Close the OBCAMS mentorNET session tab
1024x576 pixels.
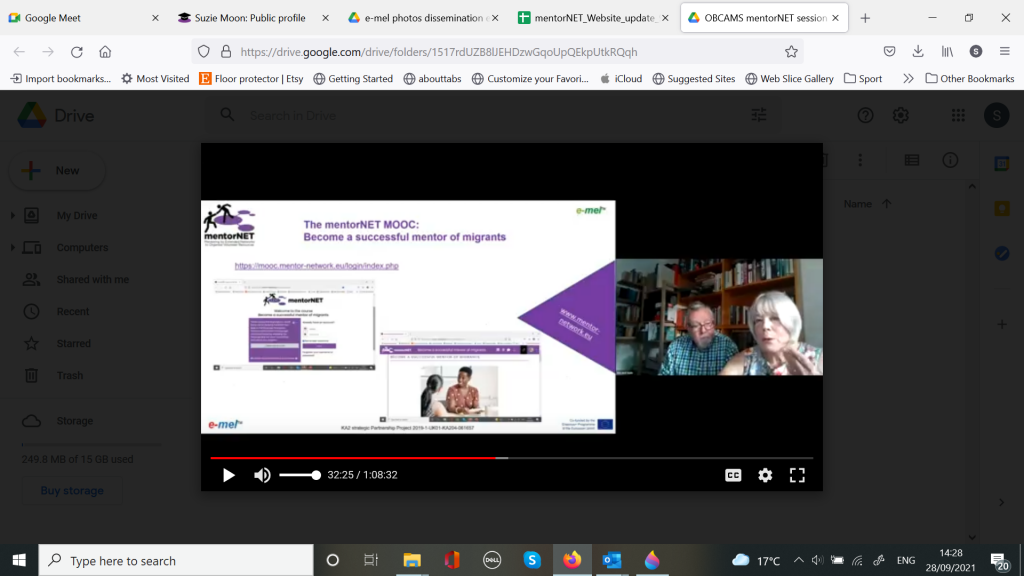pyautogui.click(x=835, y=18)
